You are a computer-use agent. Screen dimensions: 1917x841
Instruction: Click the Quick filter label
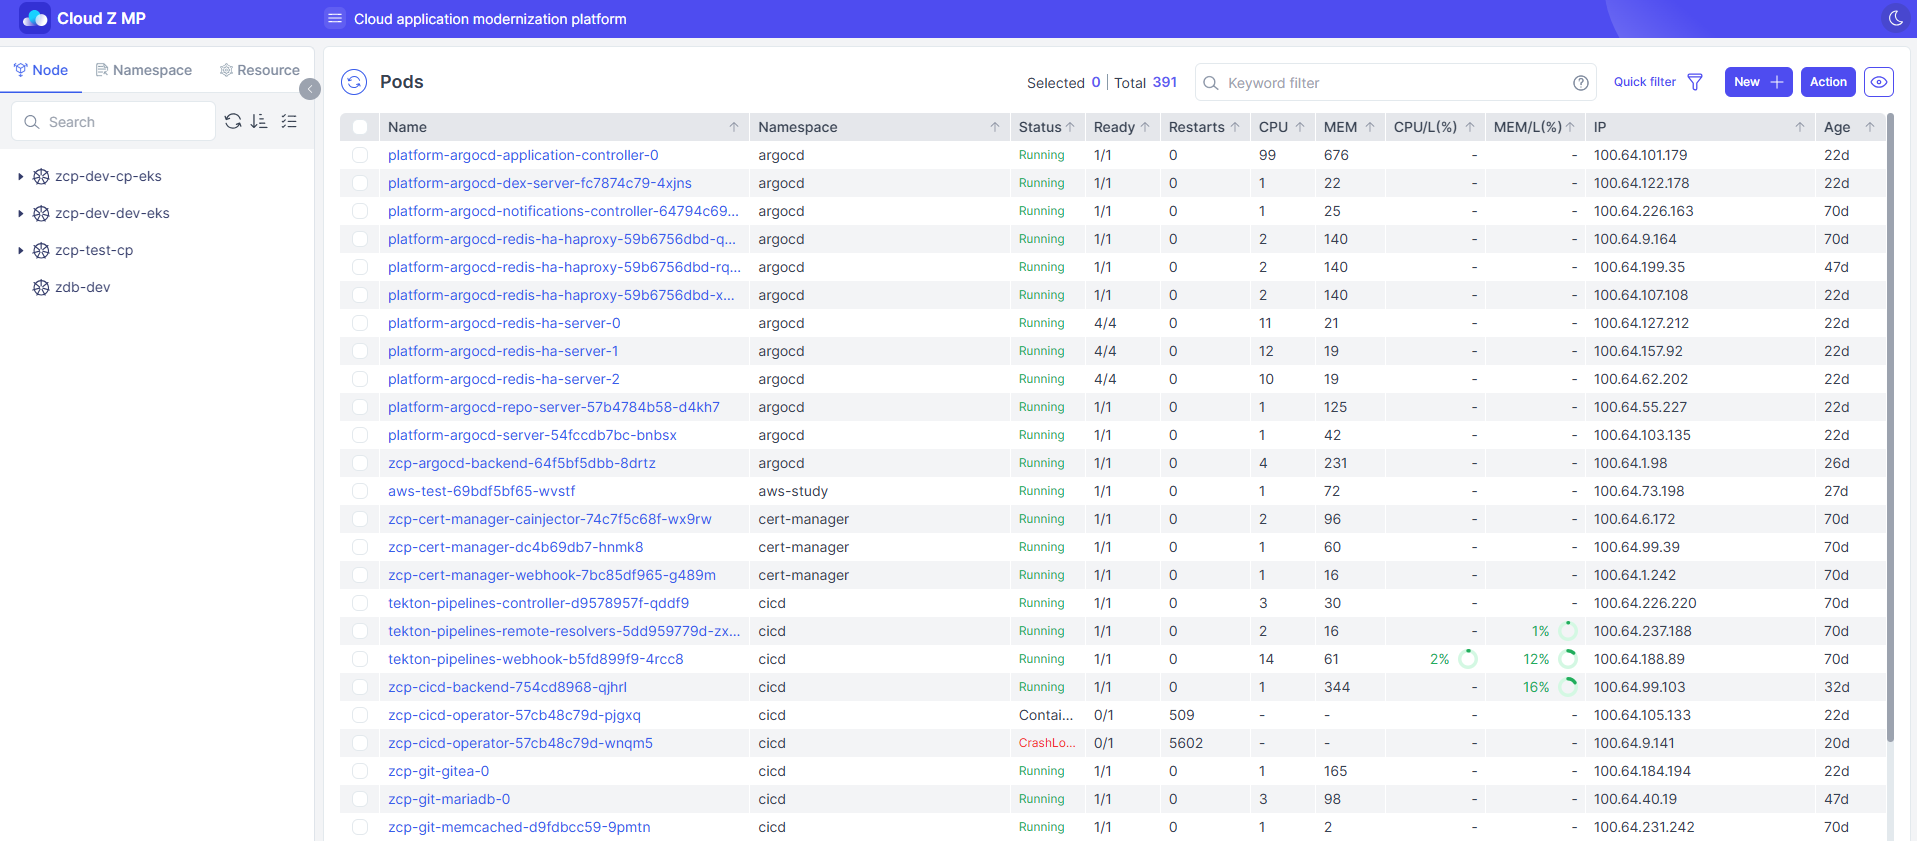pyautogui.click(x=1644, y=82)
